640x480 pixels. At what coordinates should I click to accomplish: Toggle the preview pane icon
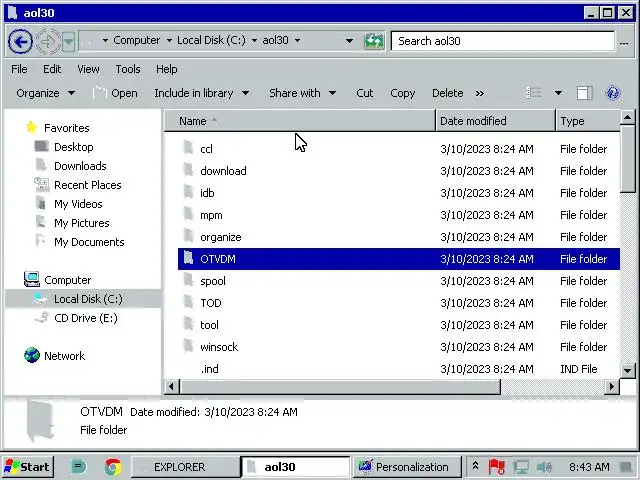tap(584, 93)
